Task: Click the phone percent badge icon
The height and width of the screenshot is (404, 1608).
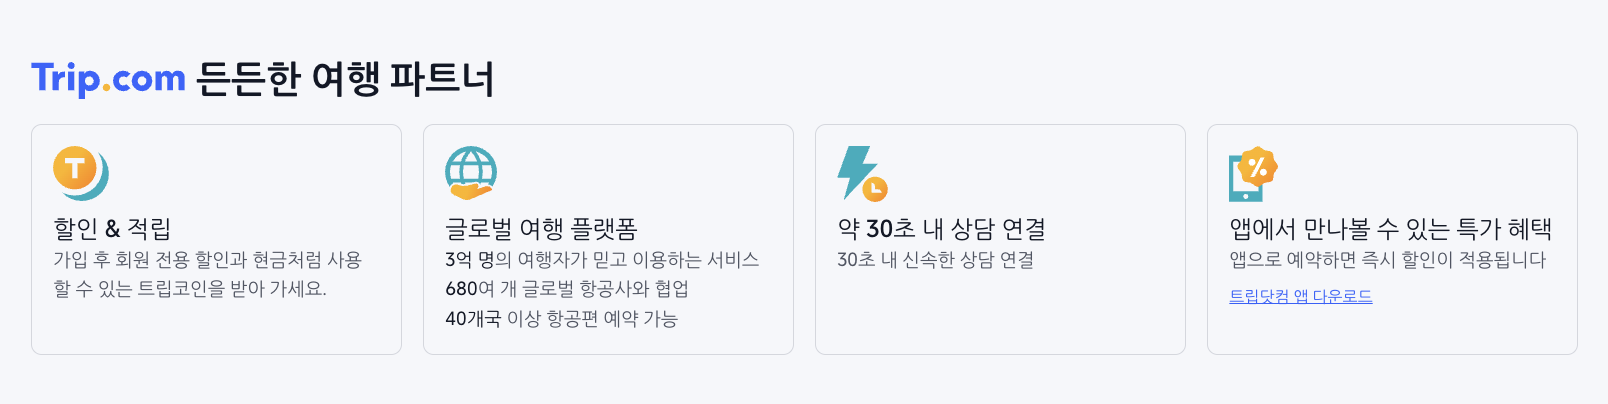Action: coord(1253,173)
